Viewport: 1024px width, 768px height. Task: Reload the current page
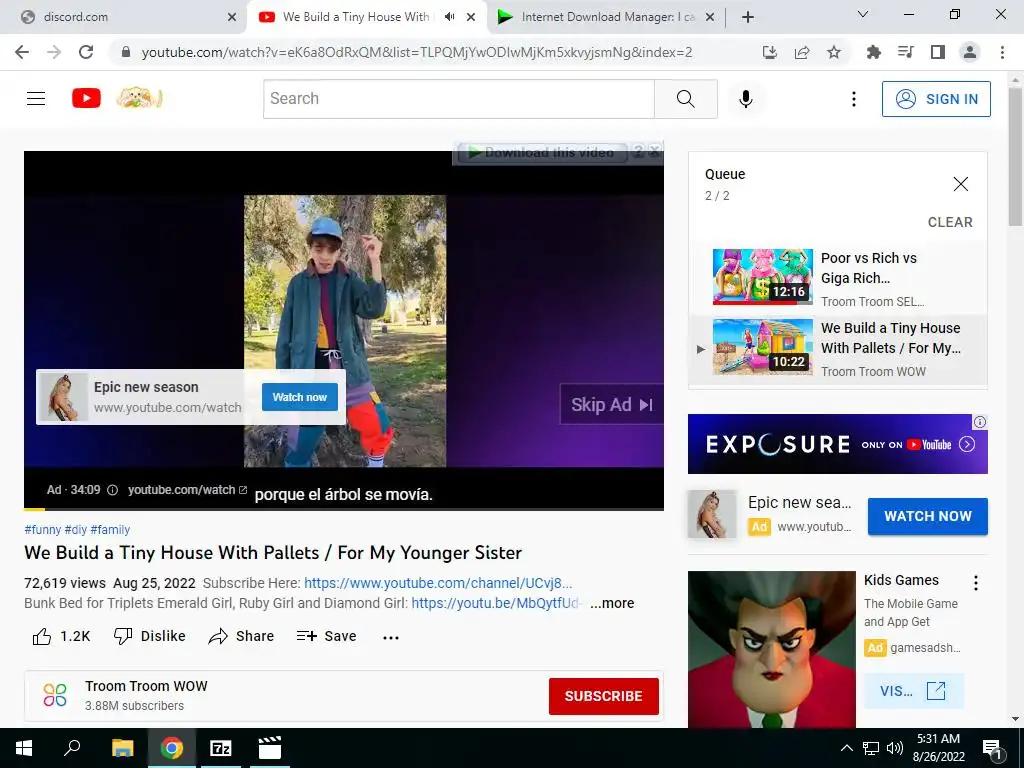(86, 52)
